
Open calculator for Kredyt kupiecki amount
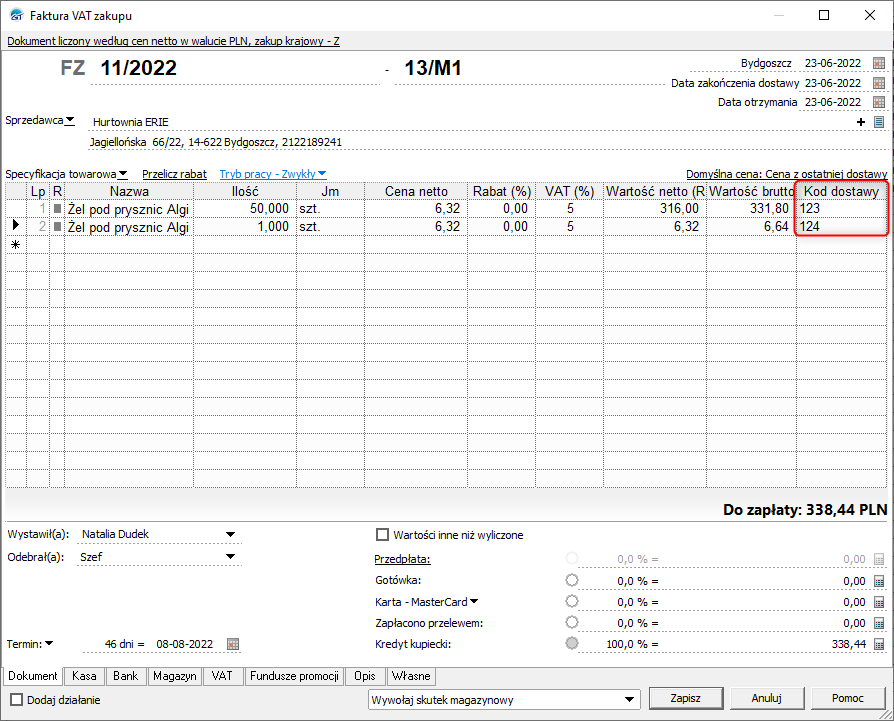coord(879,645)
